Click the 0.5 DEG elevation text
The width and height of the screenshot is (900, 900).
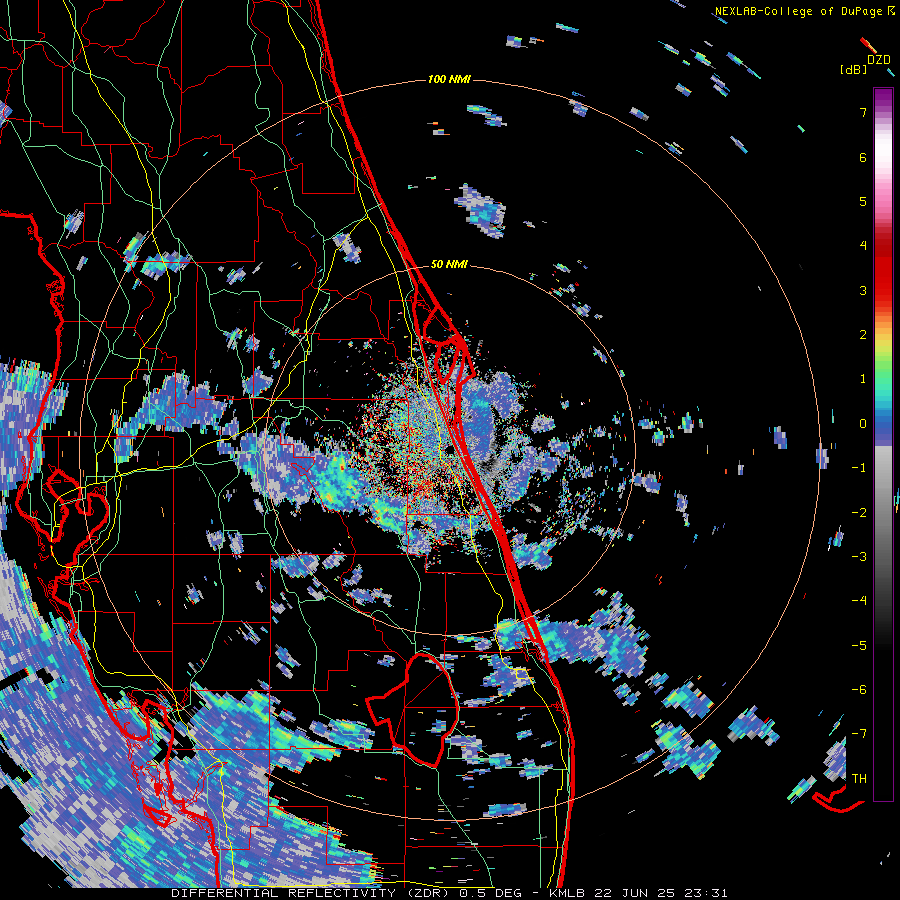[491, 893]
